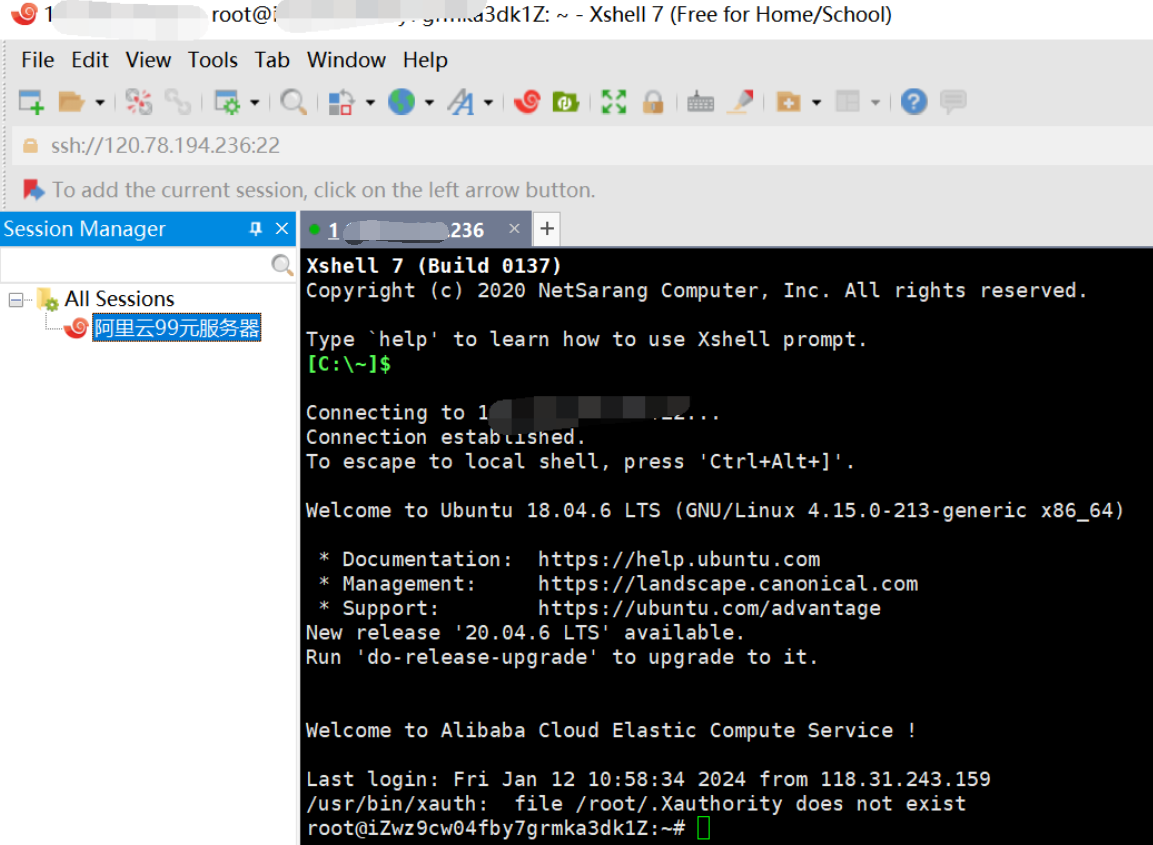The height and width of the screenshot is (845, 1153).
Task: Launch Xmanager red swirl toolbar icon
Action: (x=527, y=102)
